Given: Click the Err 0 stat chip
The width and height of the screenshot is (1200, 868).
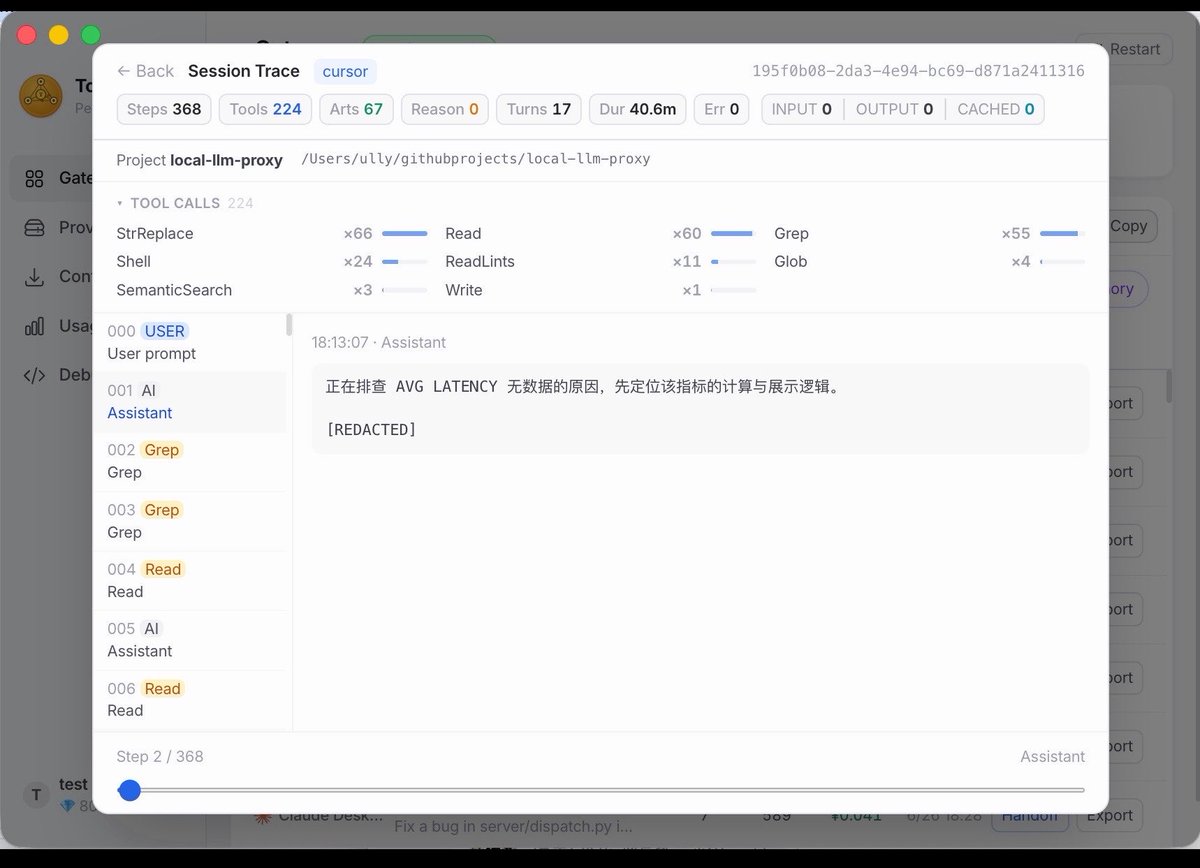Looking at the screenshot, I should [x=721, y=109].
